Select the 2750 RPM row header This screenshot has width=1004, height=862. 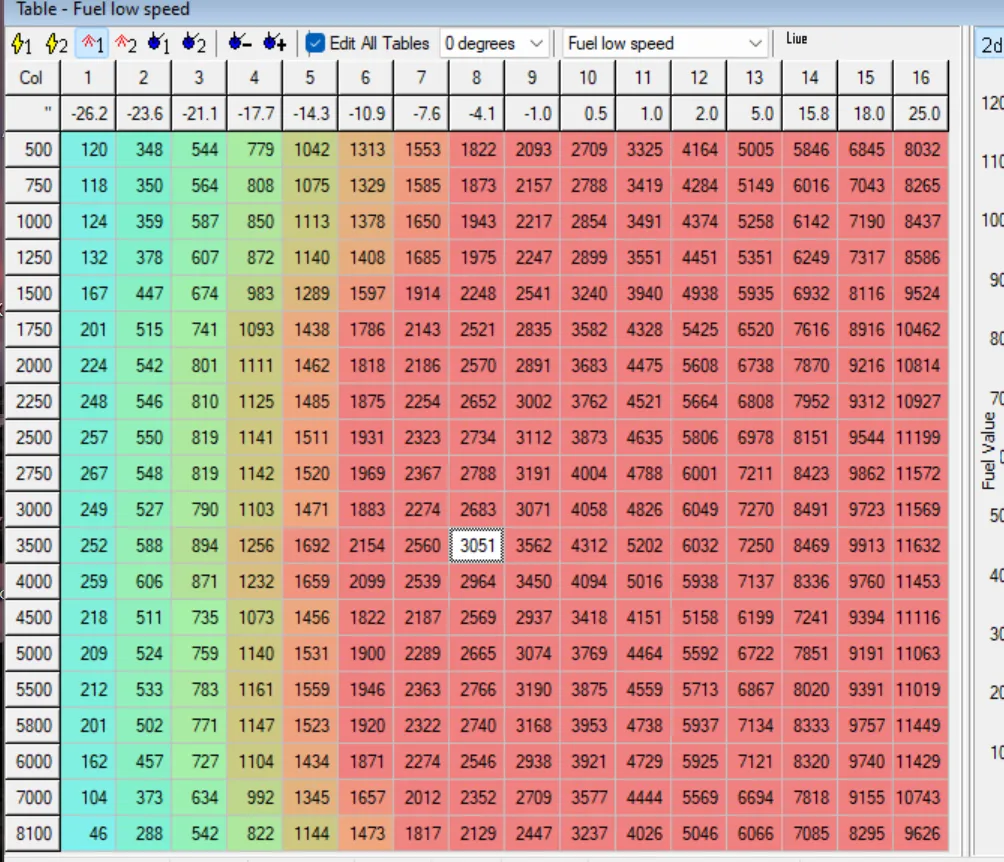(x=32, y=473)
